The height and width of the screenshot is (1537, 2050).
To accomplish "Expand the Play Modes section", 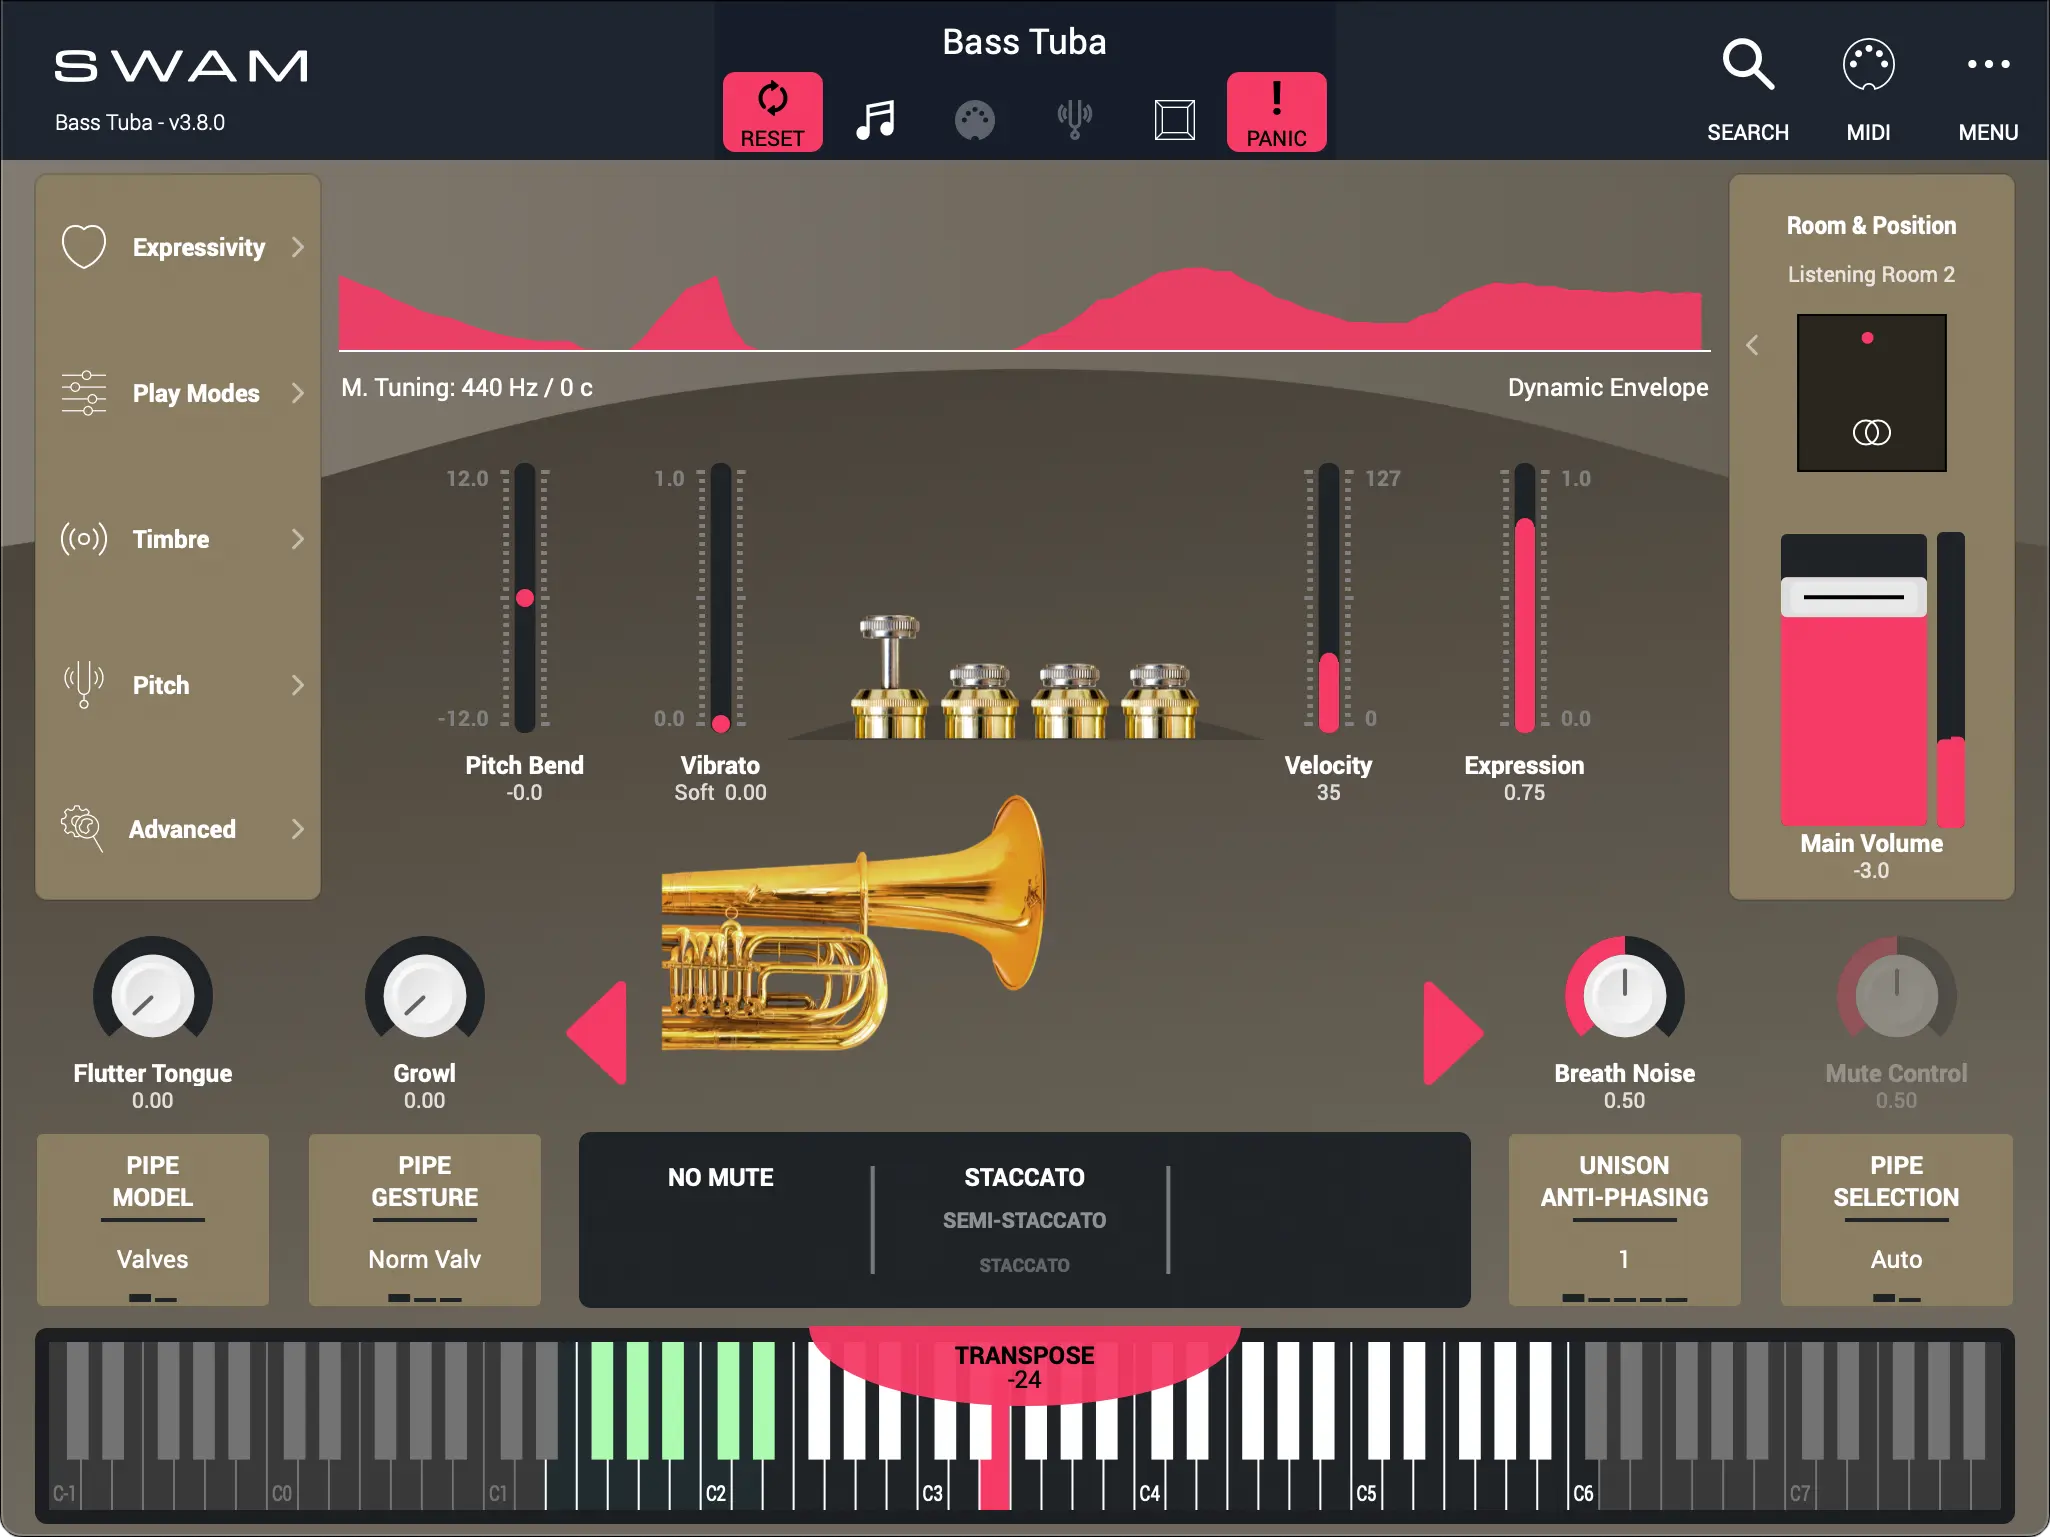I will click(x=180, y=393).
